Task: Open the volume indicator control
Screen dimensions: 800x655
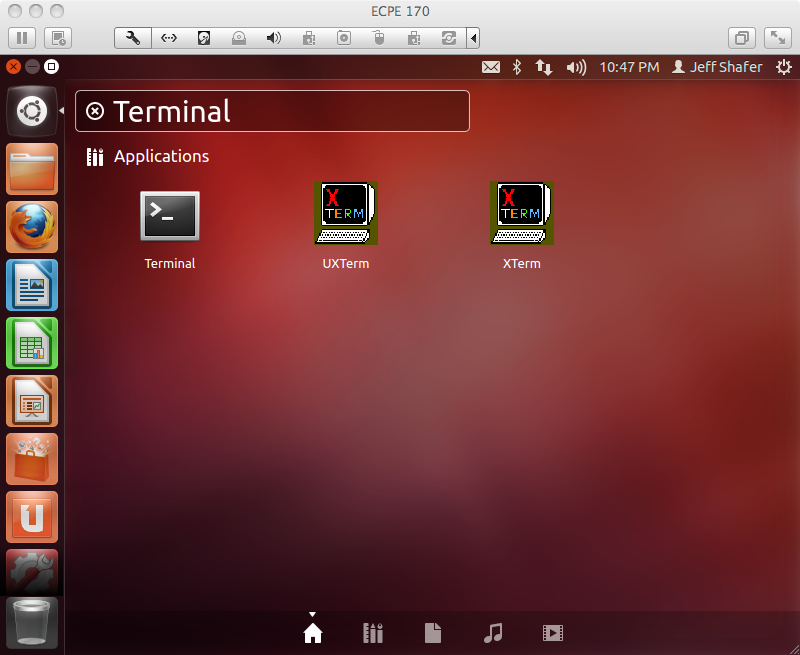Action: (x=575, y=67)
